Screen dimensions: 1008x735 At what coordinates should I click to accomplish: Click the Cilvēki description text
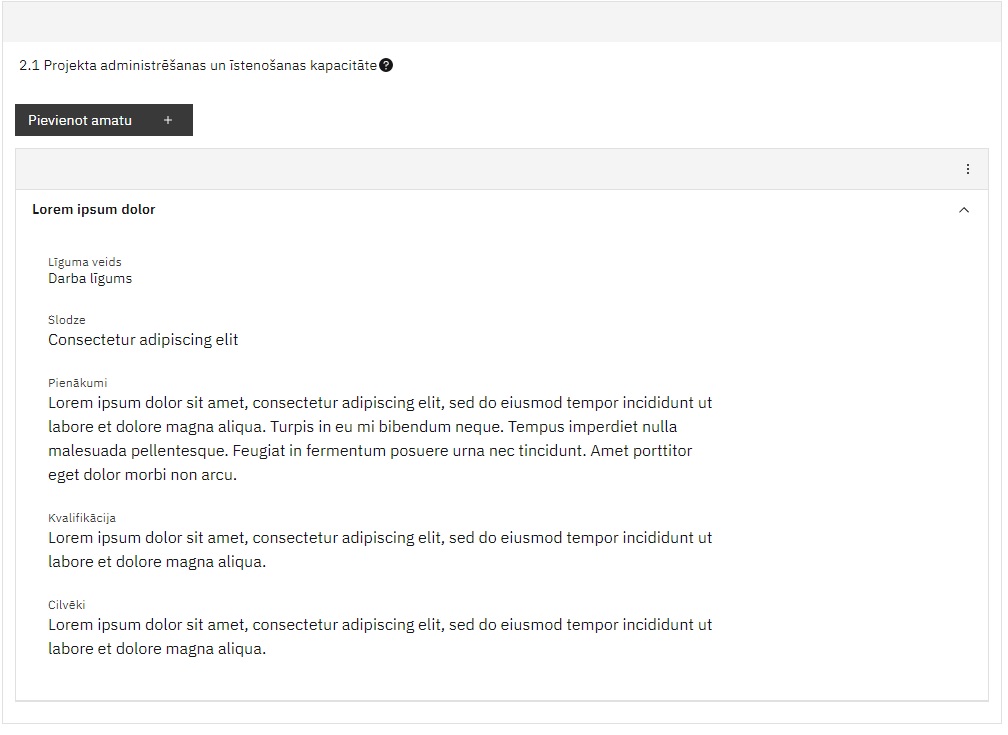(380, 637)
